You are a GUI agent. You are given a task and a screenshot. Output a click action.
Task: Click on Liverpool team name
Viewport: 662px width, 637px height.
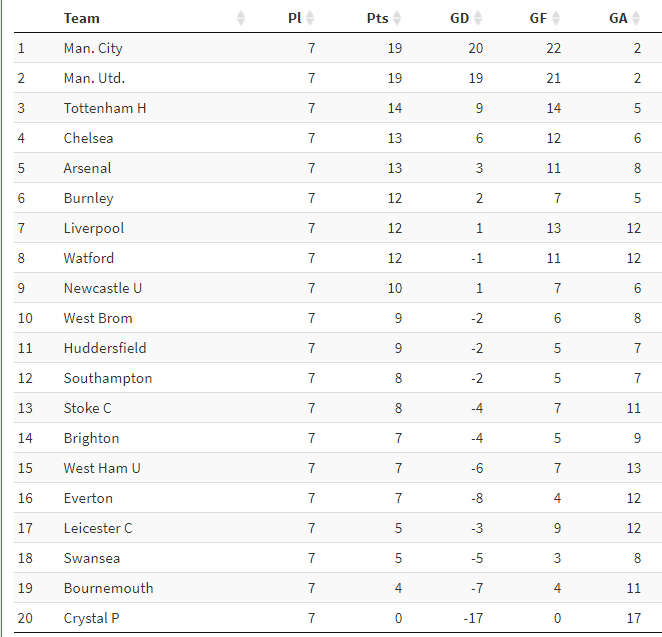coord(94,228)
